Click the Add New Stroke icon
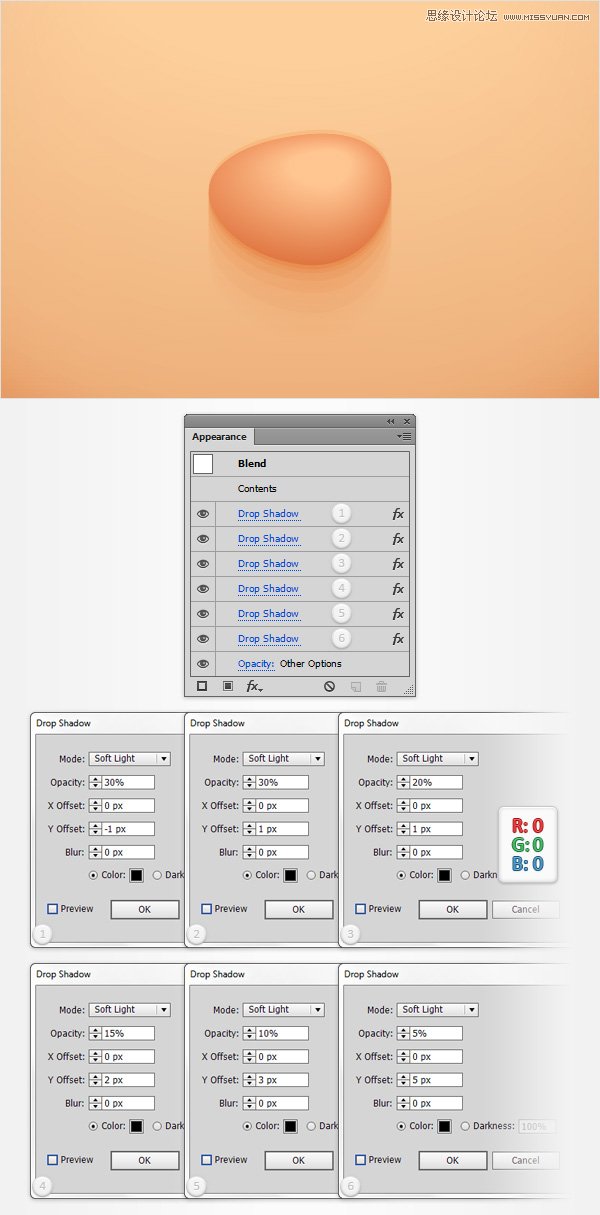 pos(202,687)
